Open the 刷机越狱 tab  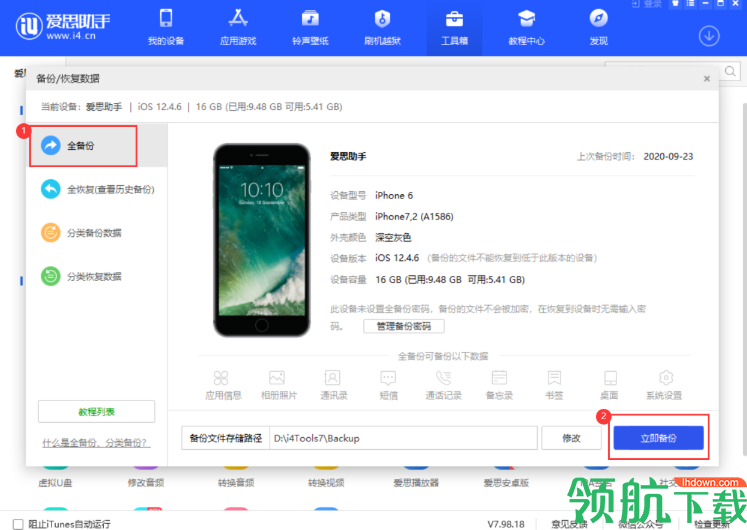[382, 28]
